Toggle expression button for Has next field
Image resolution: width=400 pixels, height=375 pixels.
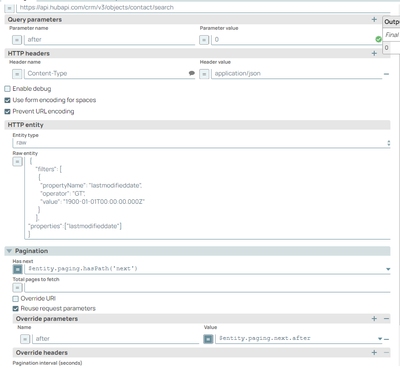pos(18,269)
